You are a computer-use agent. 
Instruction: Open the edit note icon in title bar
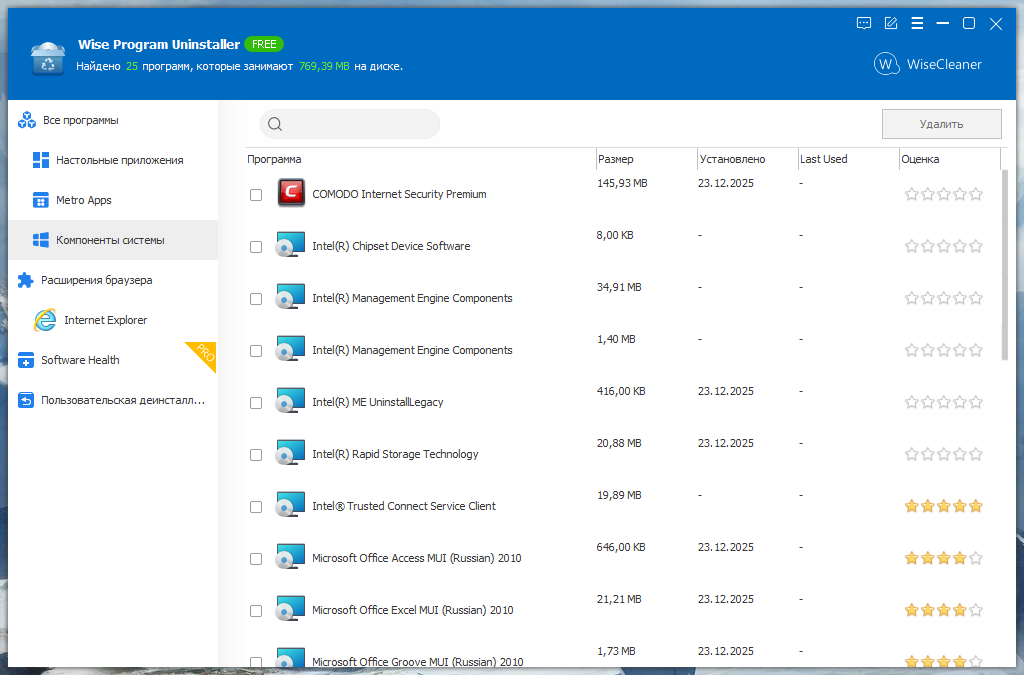891,23
